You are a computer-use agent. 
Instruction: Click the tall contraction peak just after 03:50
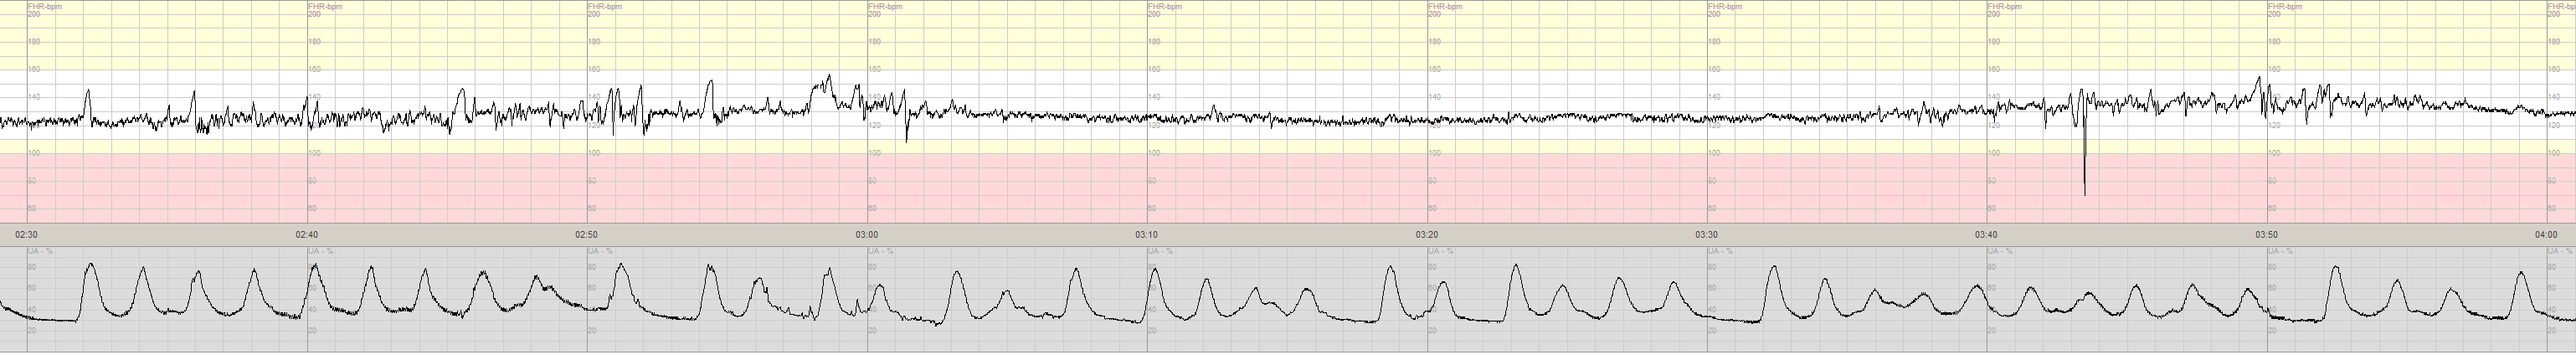pos(2336,268)
